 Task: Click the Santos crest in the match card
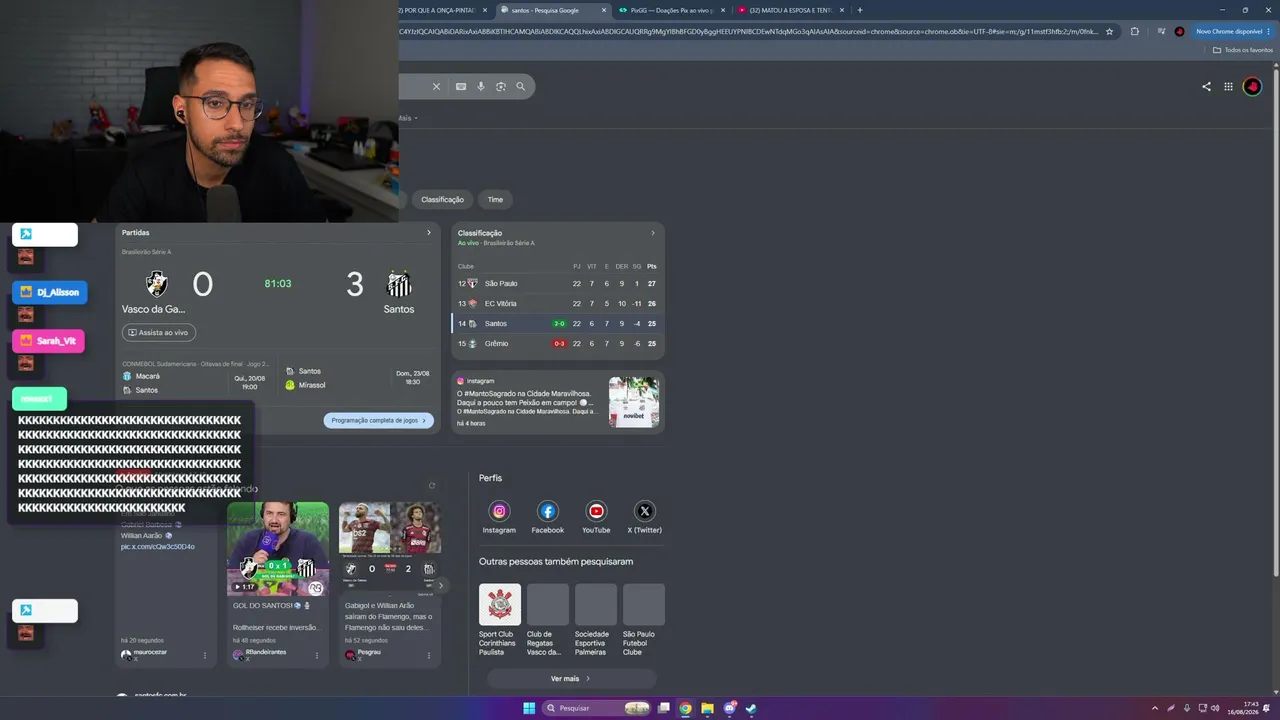click(399, 284)
